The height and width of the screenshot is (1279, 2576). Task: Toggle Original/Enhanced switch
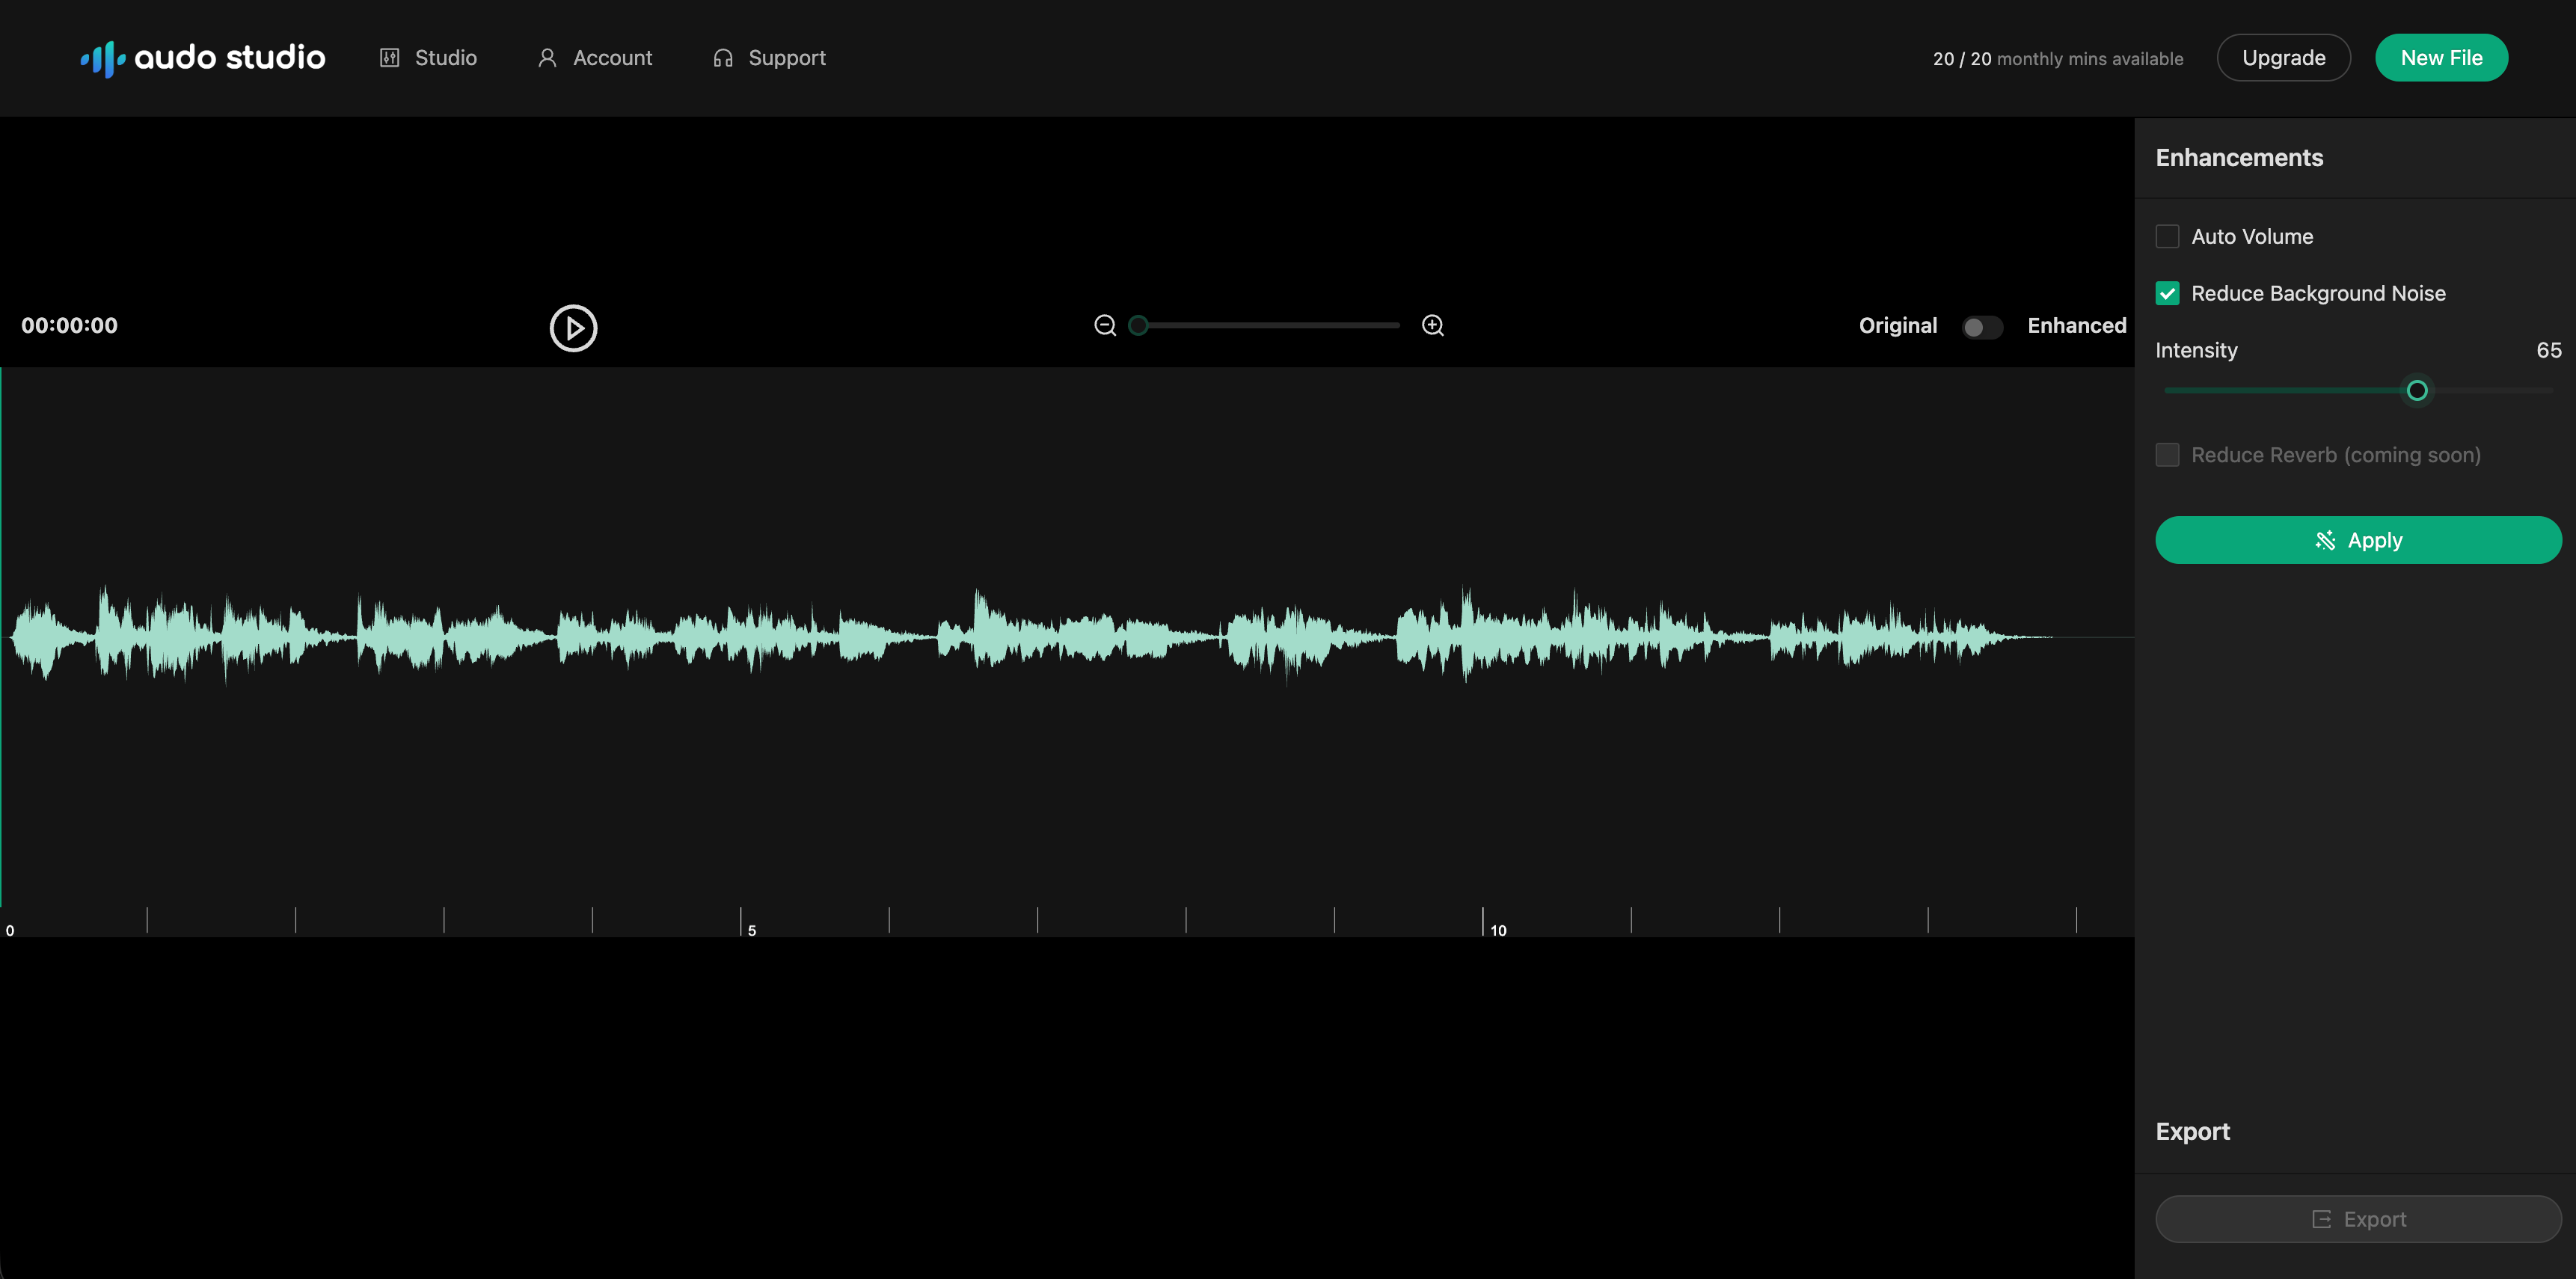[x=1981, y=327]
